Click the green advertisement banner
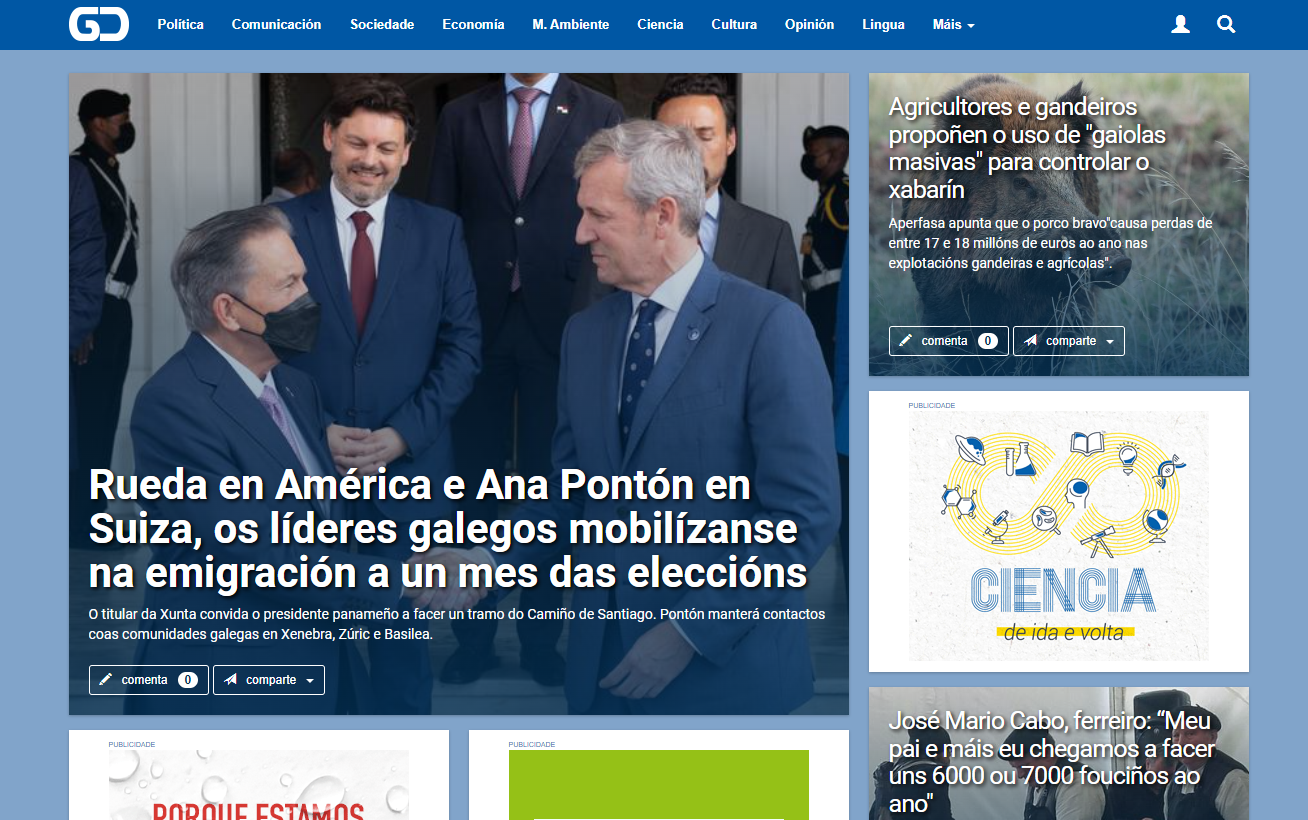Screen dimensions: 1308x820 [x=659, y=785]
